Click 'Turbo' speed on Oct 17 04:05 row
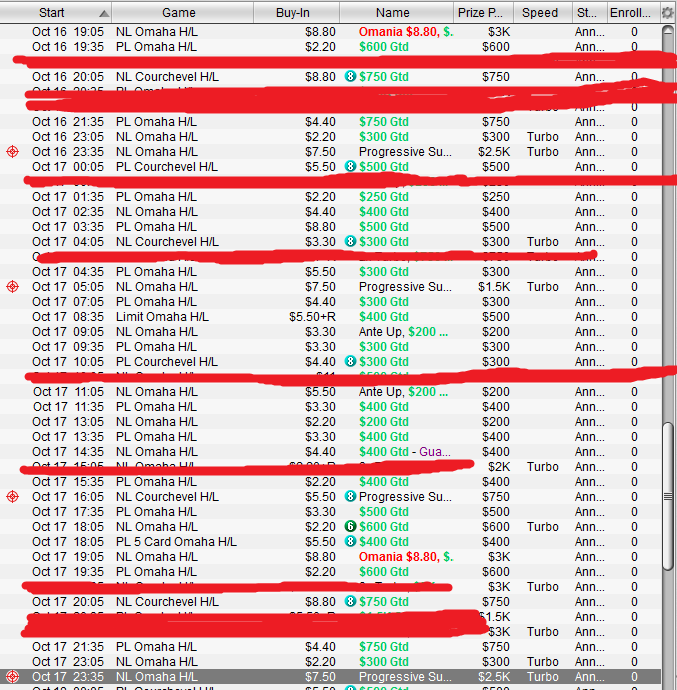 click(543, 242)
